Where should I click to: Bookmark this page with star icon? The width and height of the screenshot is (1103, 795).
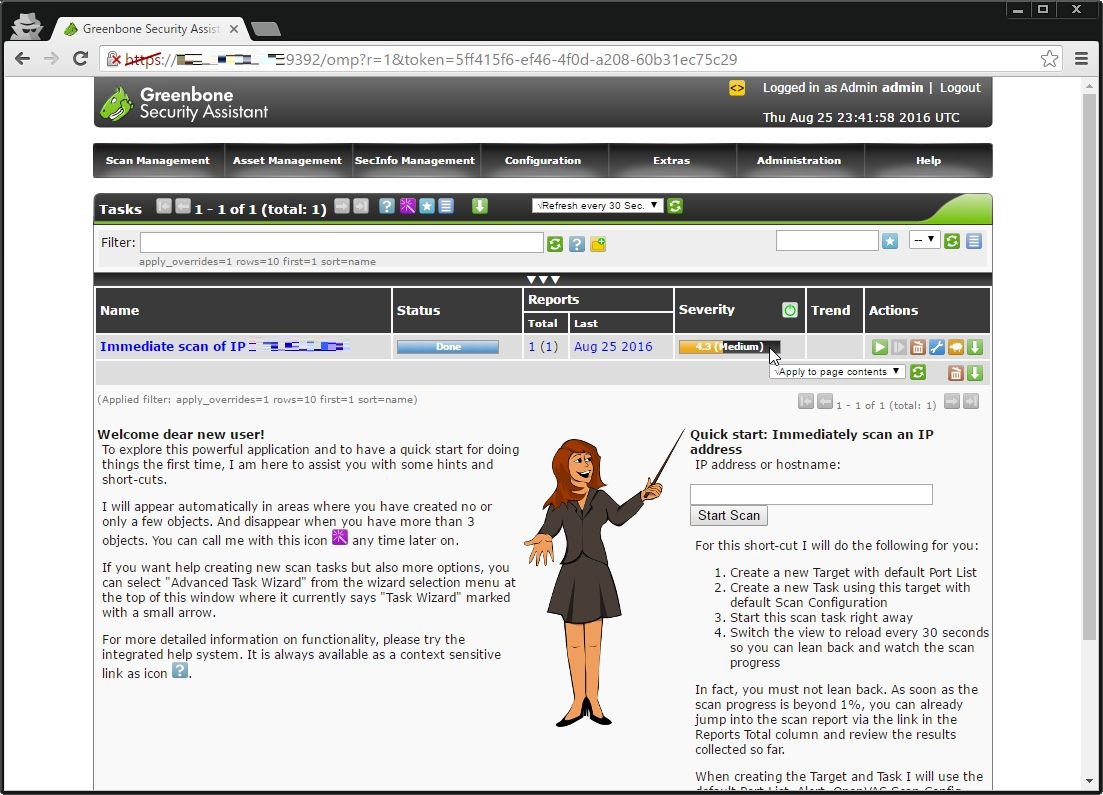pyautogui.click(x=1049, y=59)
